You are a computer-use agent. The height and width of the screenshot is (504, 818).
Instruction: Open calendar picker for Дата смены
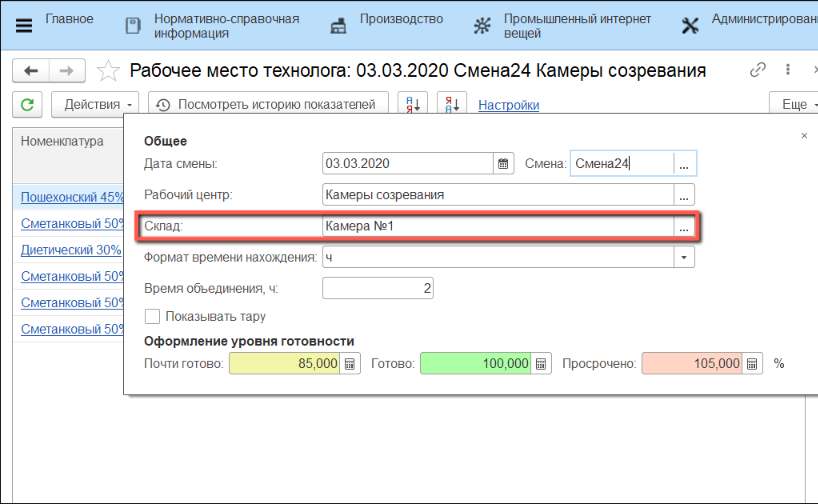point(503,164)
